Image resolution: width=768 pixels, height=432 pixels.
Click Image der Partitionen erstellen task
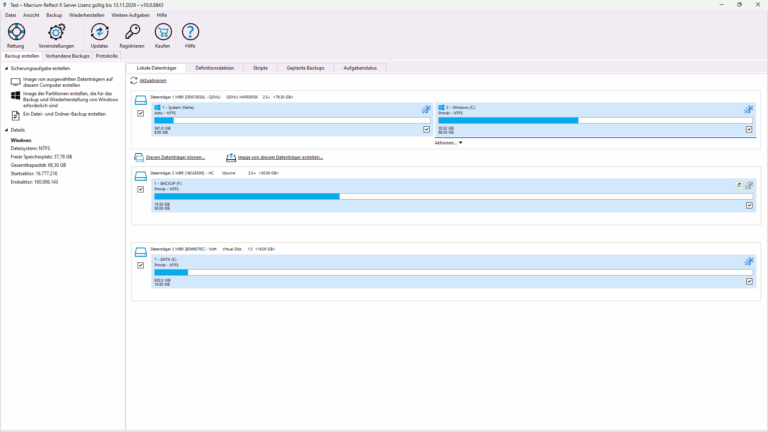tap(71, 99)
